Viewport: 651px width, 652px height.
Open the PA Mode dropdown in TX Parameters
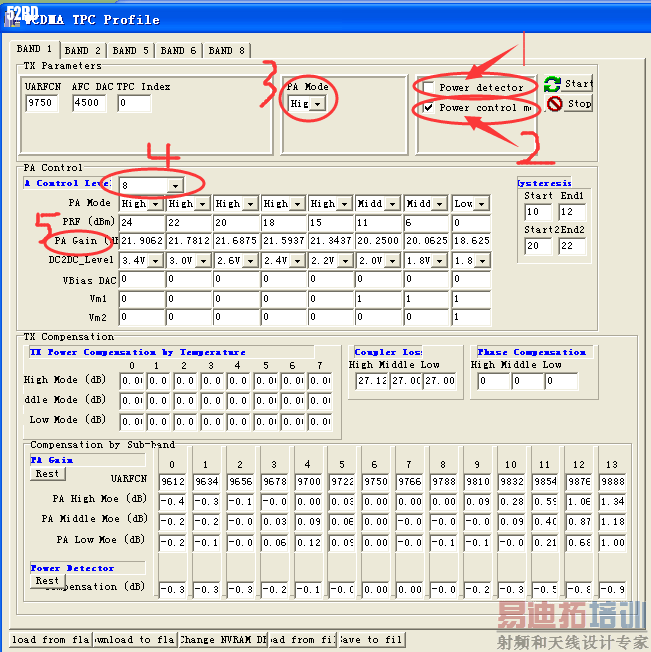[318, 104]
